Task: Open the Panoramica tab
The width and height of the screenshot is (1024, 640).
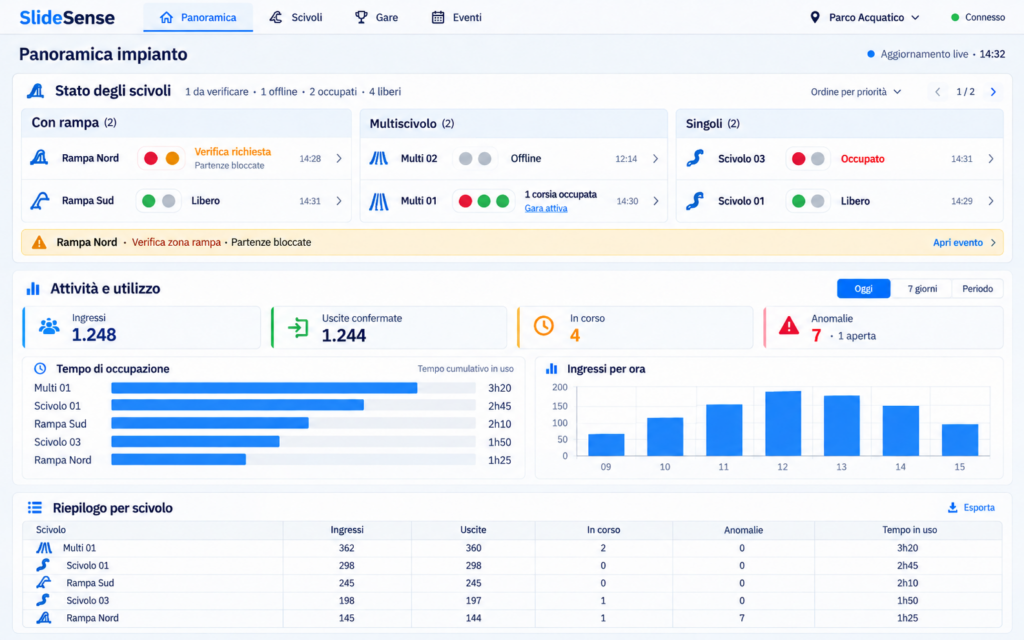Action: coord(198,18)
